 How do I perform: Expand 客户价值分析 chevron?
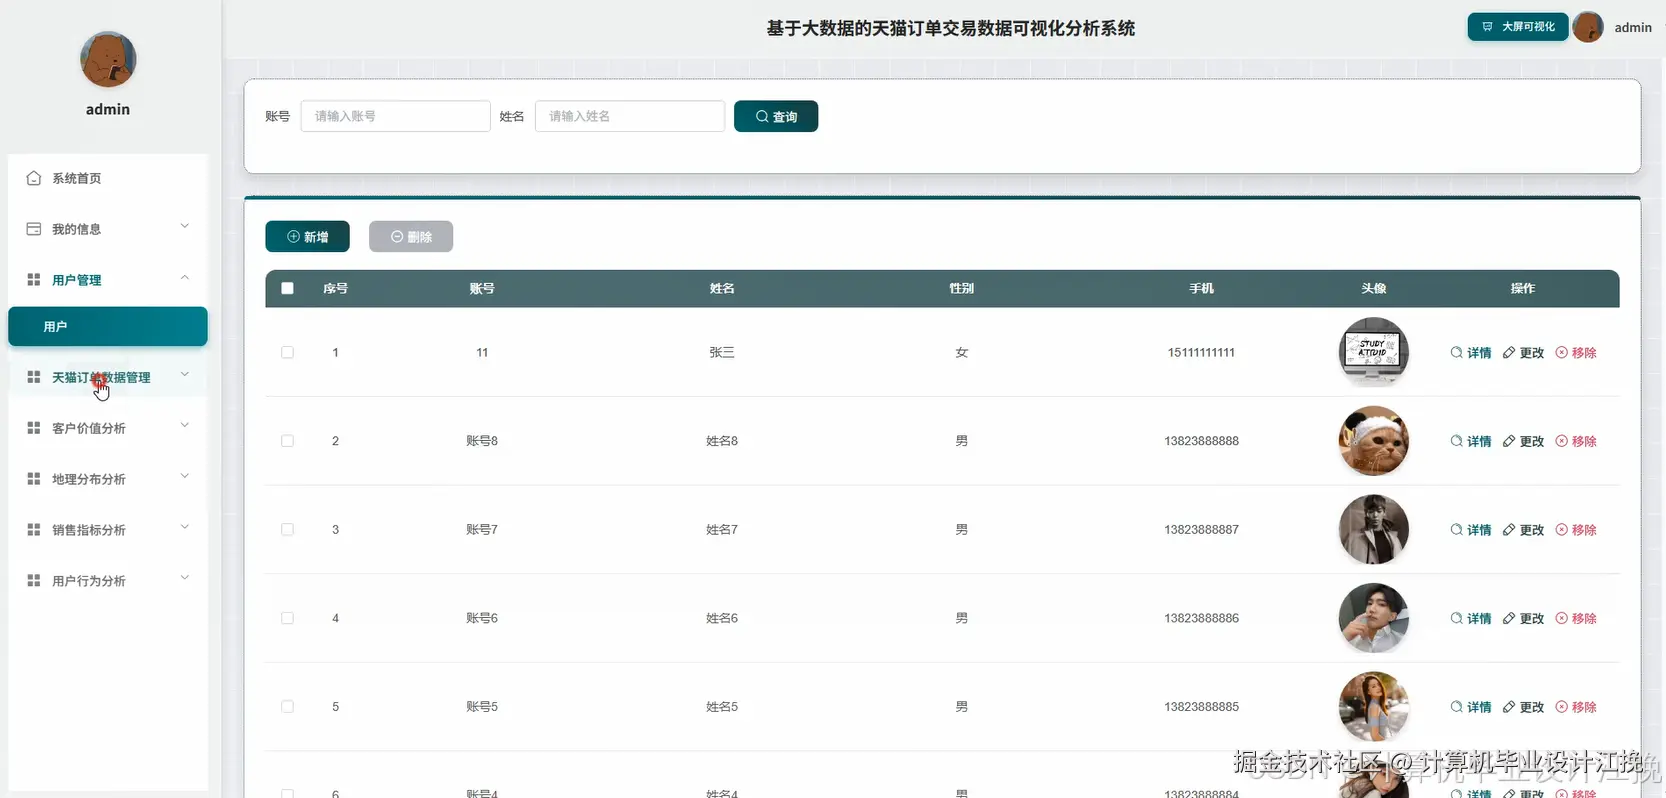click(185, 425)
